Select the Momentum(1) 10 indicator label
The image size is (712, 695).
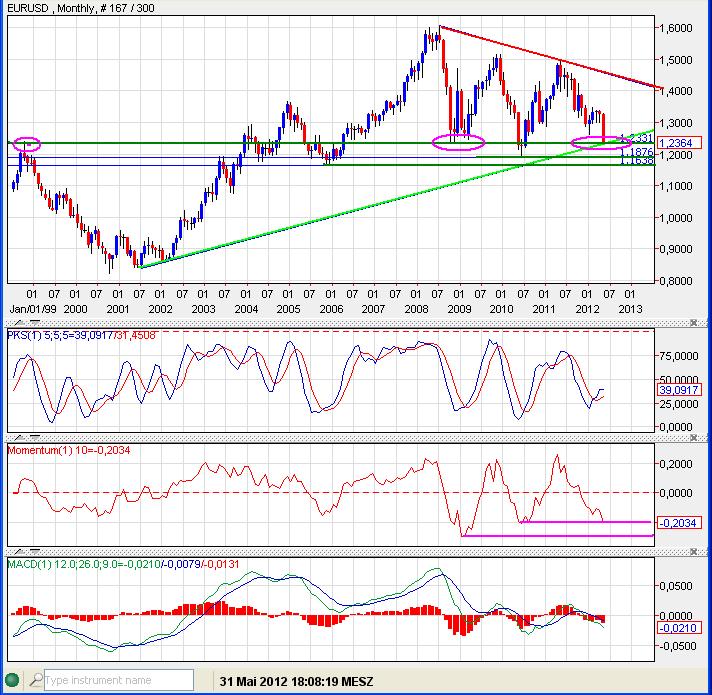point(69,450)
